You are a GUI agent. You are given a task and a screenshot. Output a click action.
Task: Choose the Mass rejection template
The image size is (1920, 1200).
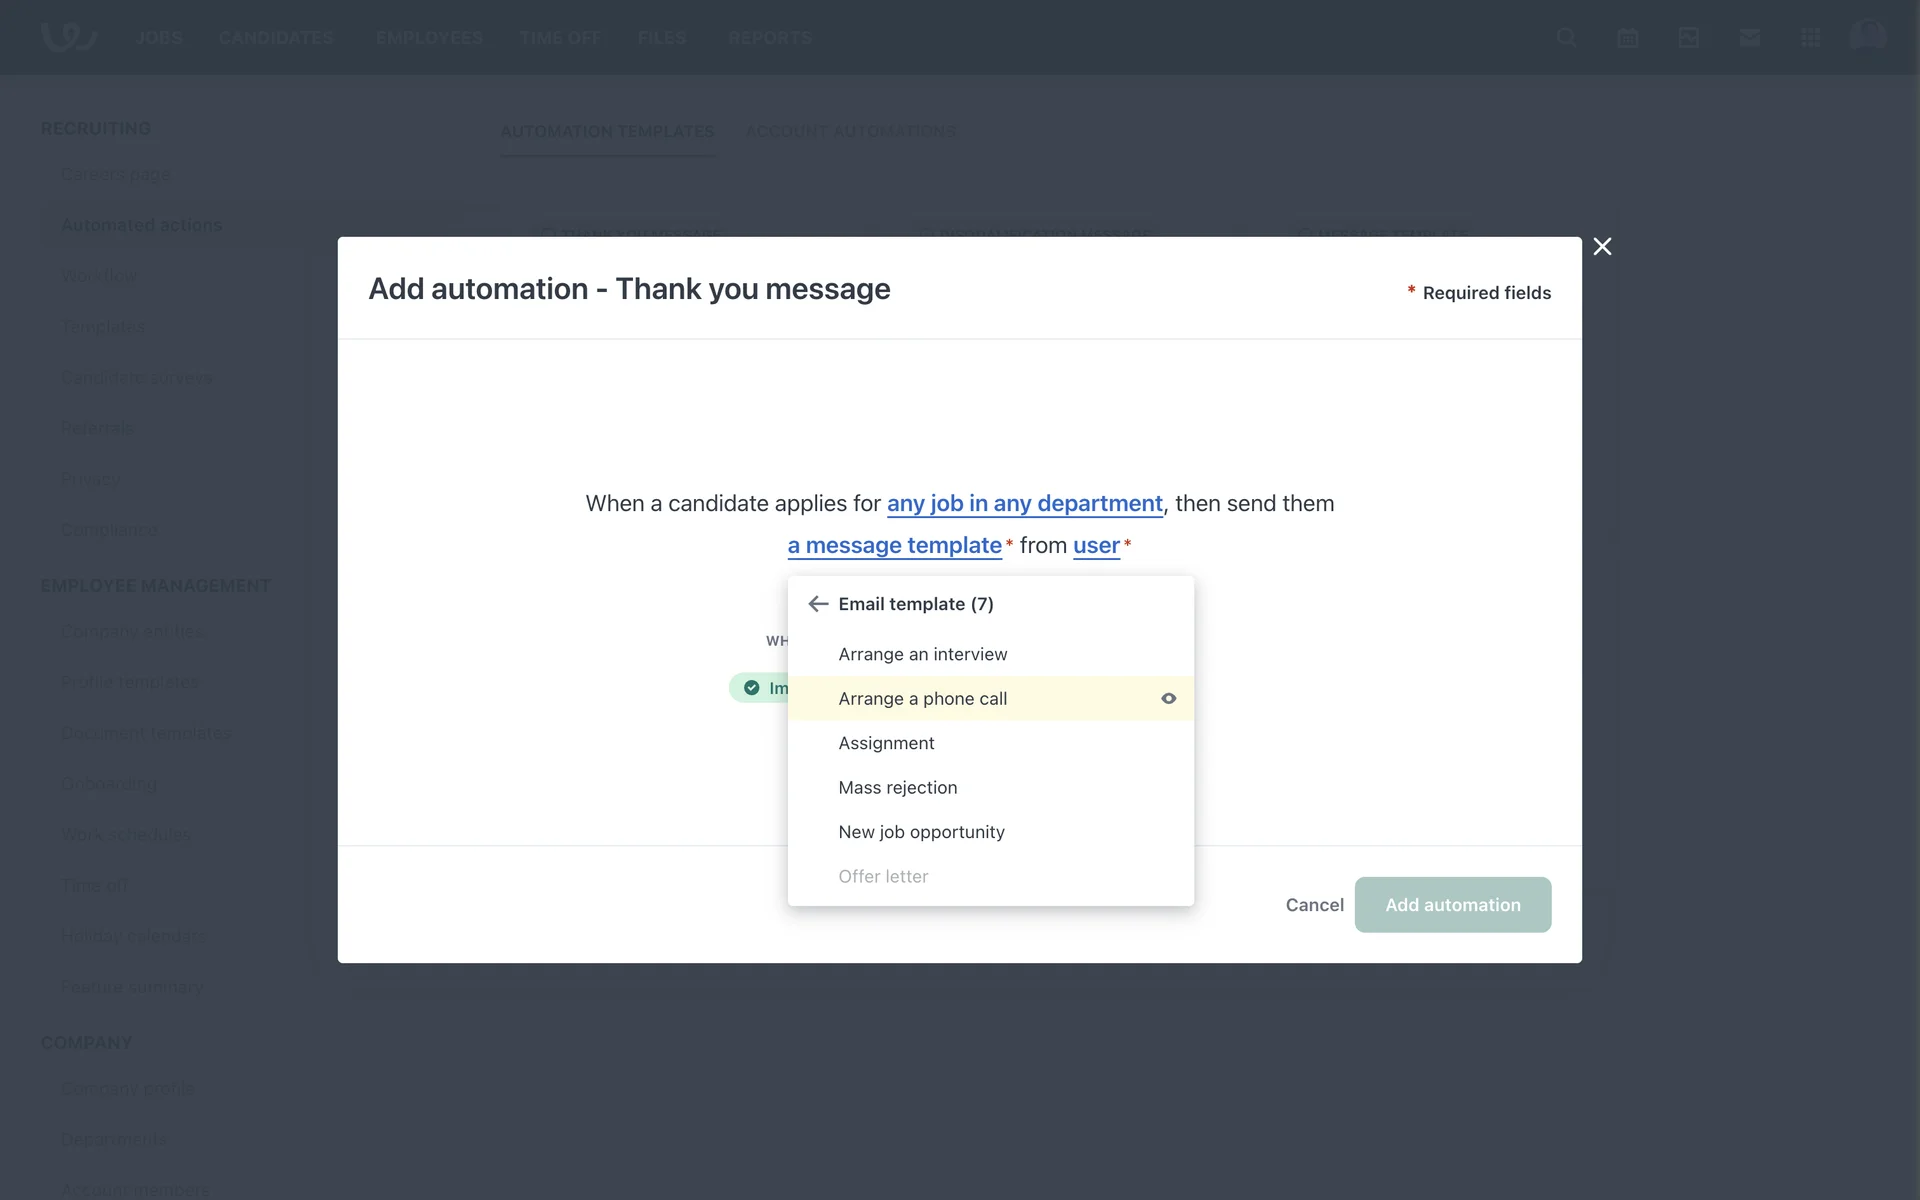pos(897,788)
